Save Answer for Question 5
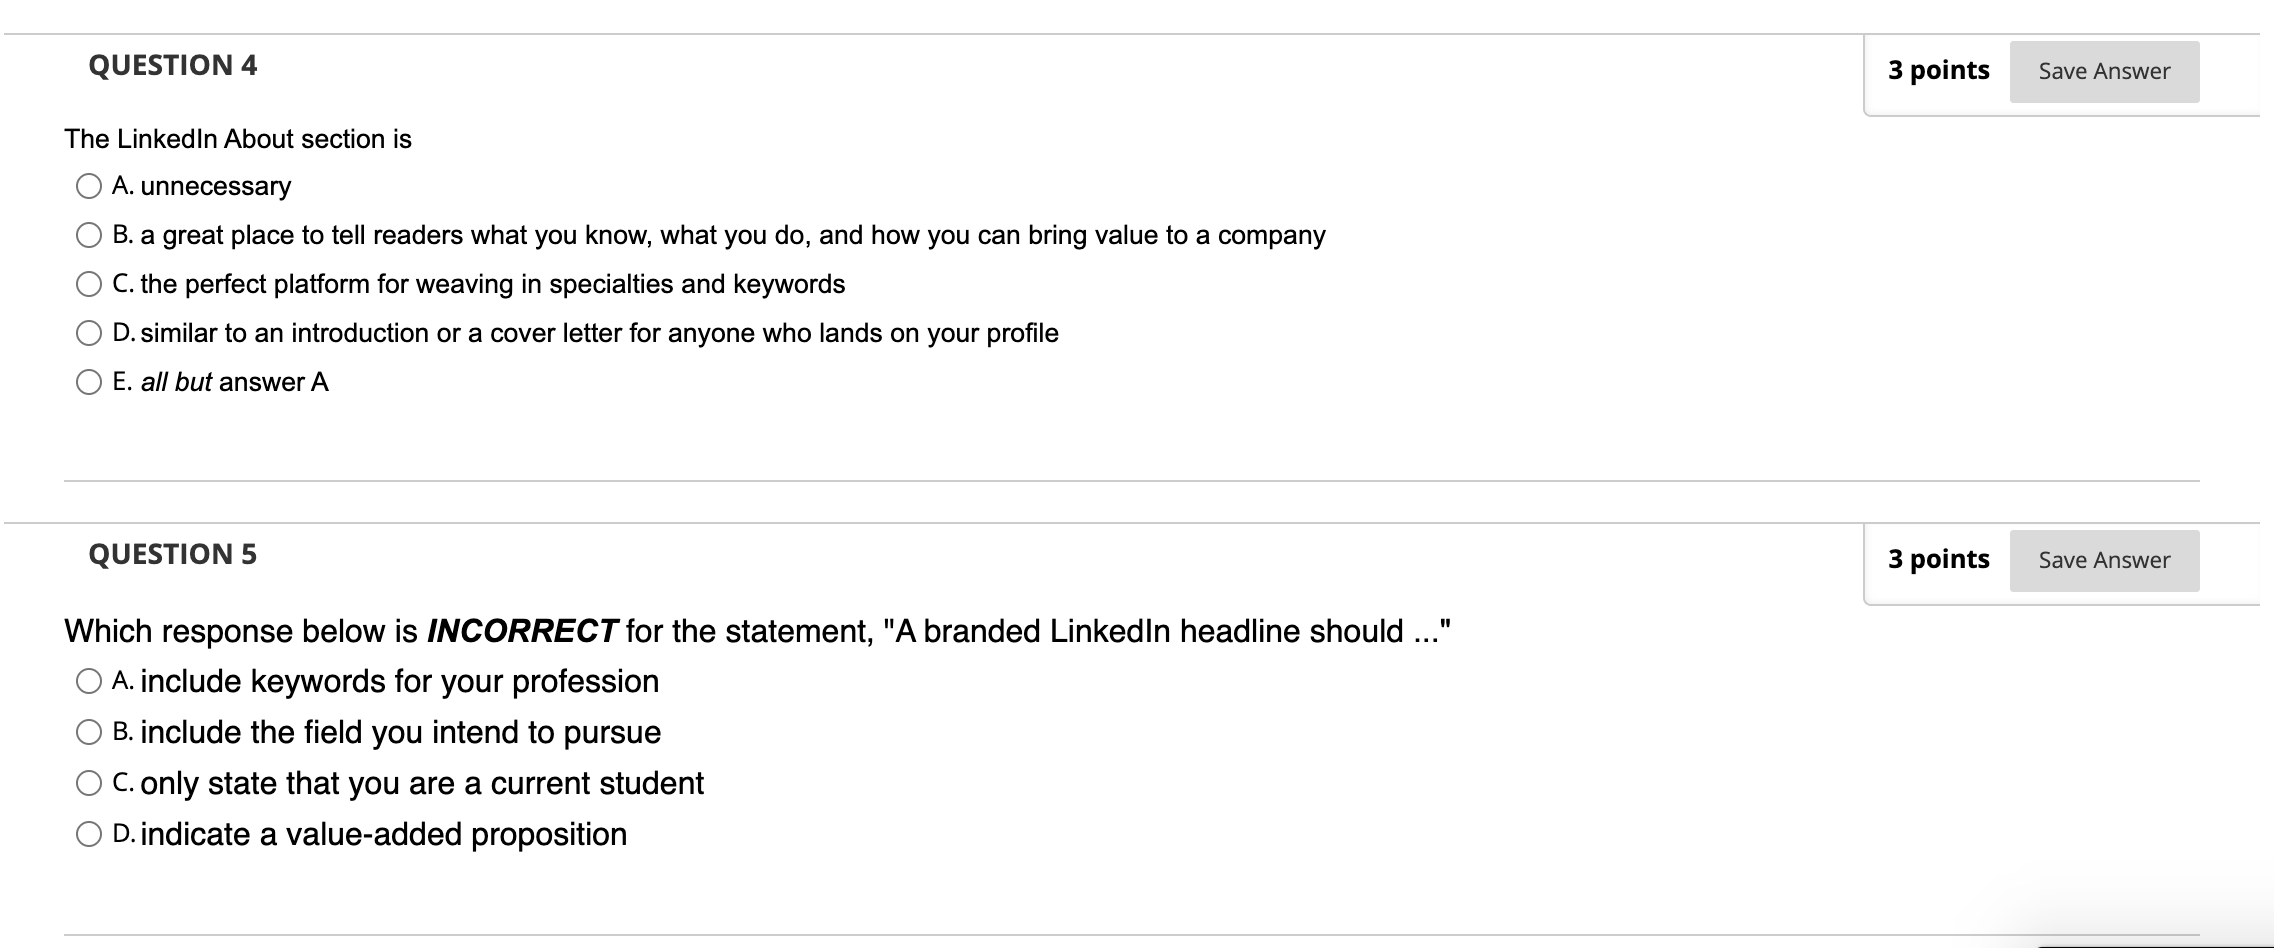The height and width of the screenshot is (948, 2274). point(2104,560)
